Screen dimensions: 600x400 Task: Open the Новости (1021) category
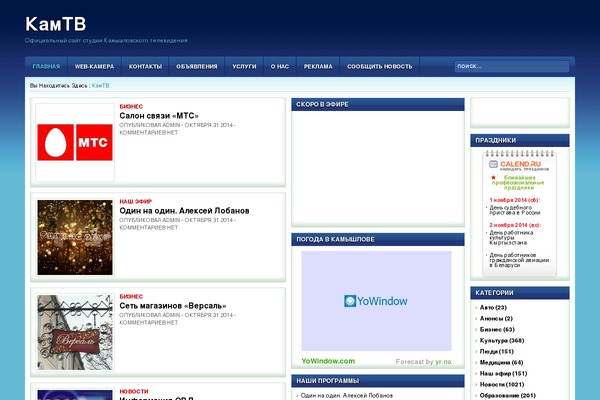(502, 385)
